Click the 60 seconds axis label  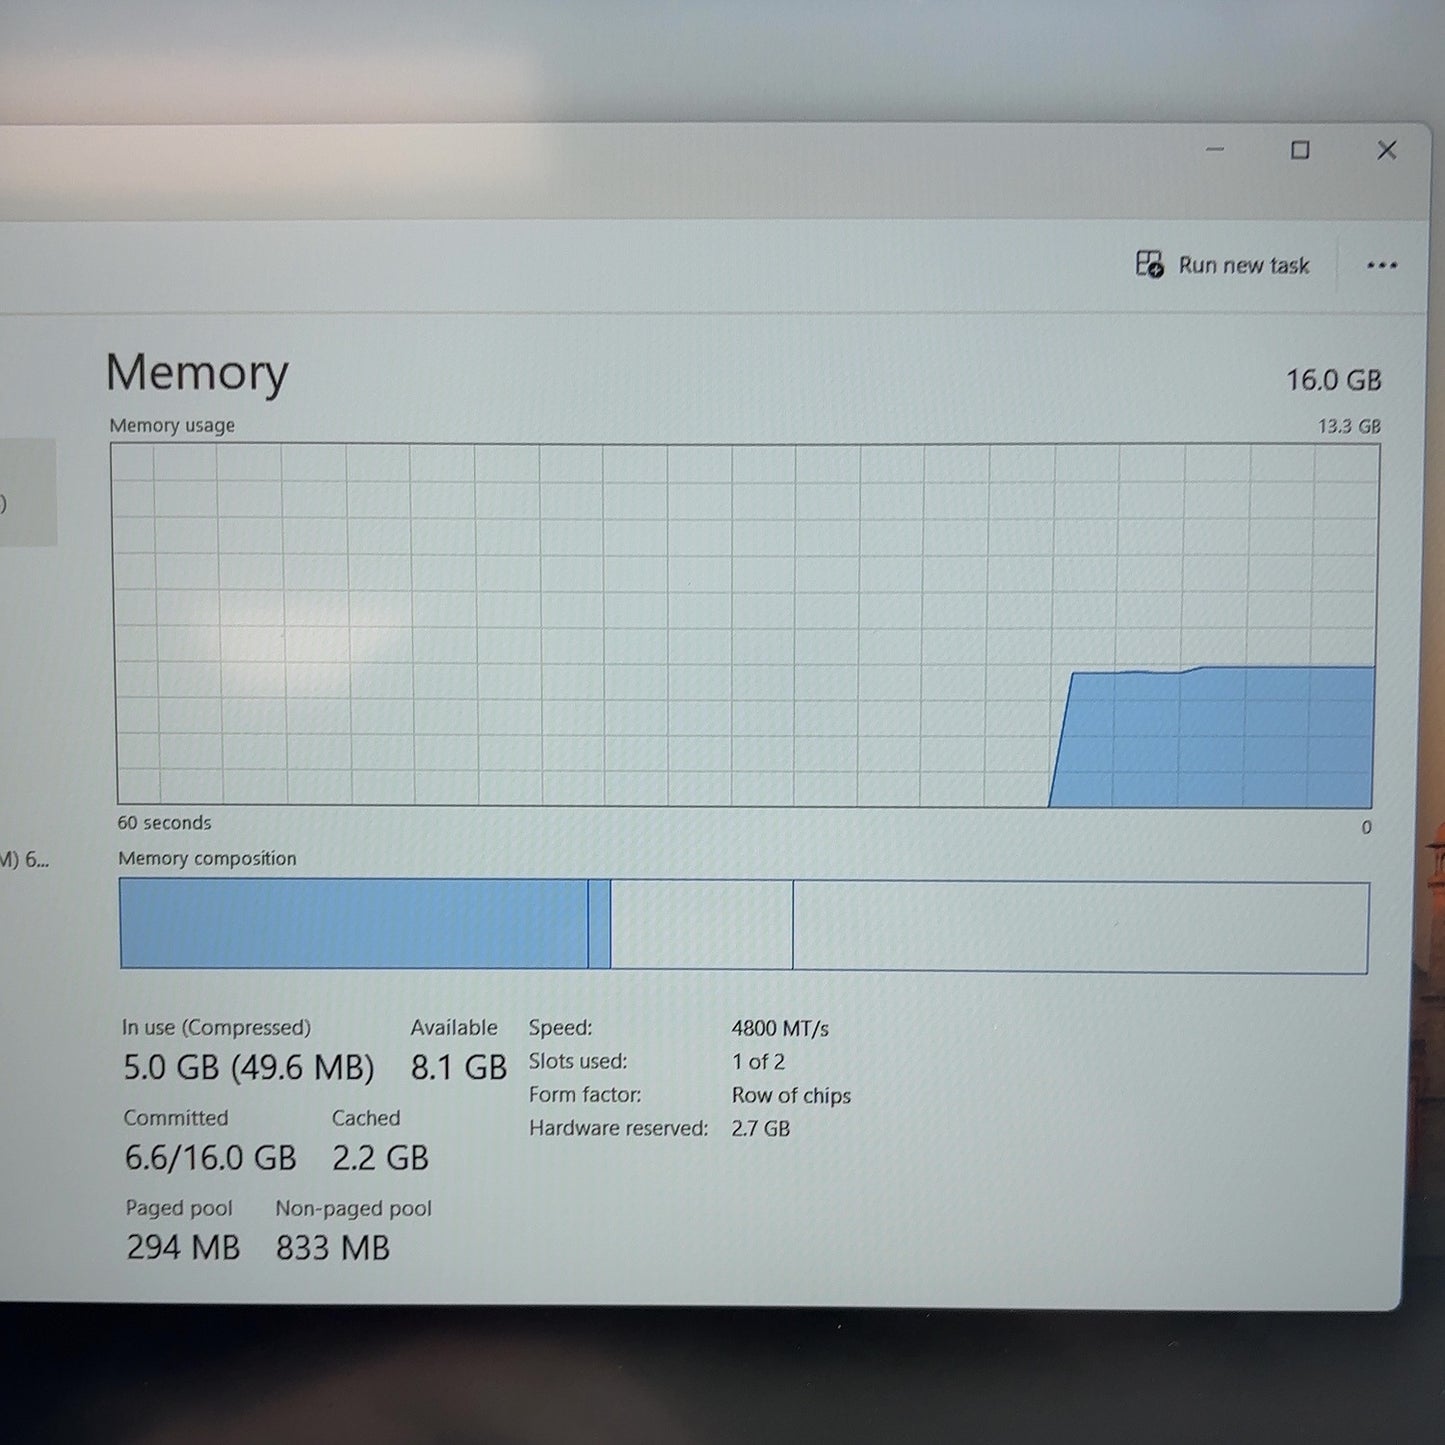[164, 823]
